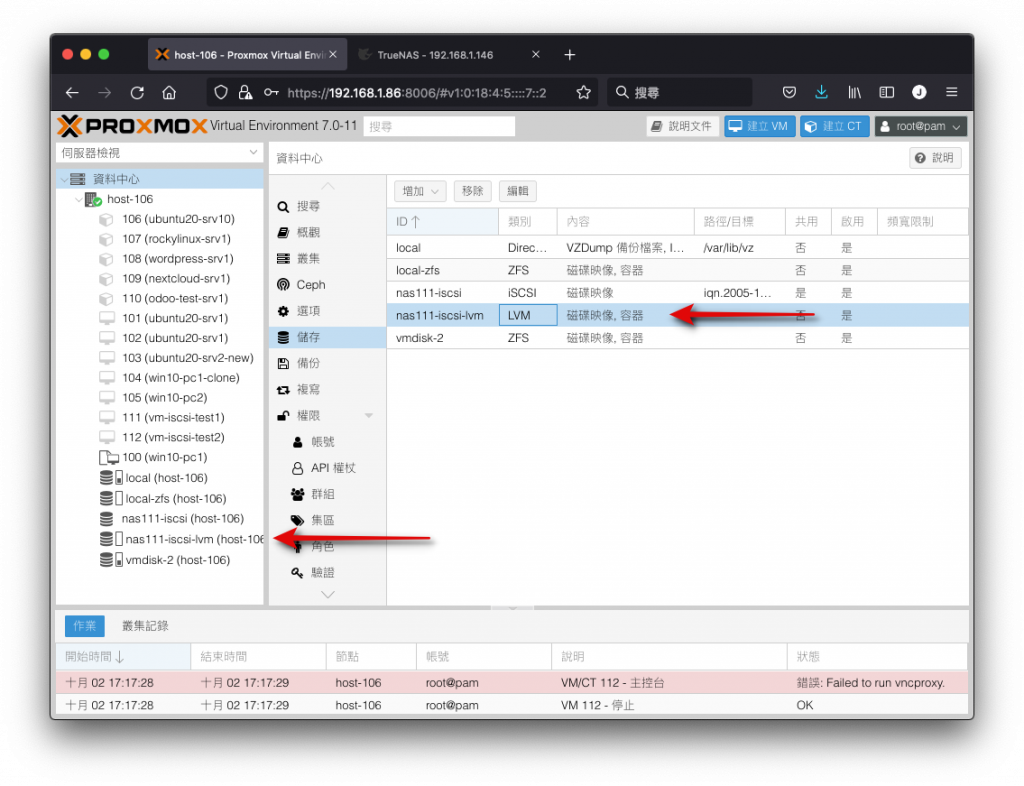Open 增加 add storage dropdown
1024x786 pixels.
tap(420, 191)
